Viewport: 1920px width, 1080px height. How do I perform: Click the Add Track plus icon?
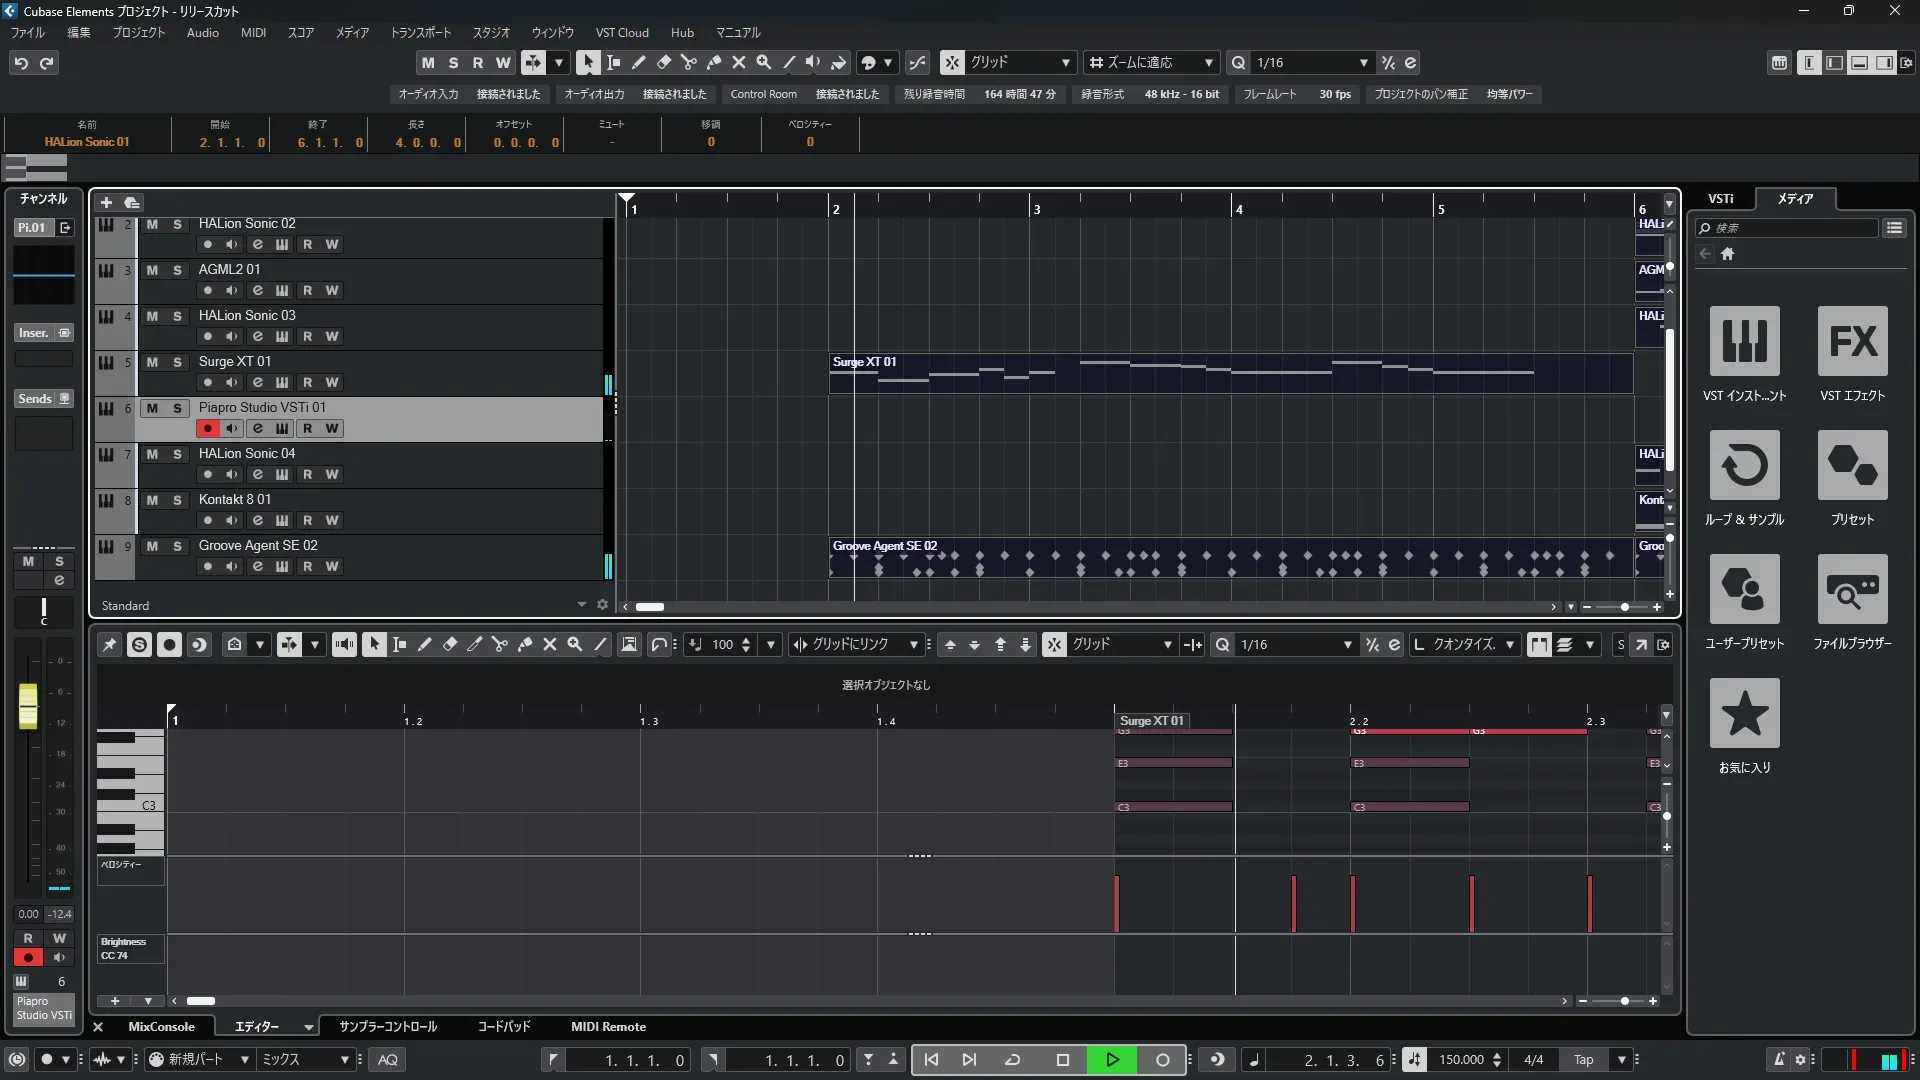[x=107, y=202]
